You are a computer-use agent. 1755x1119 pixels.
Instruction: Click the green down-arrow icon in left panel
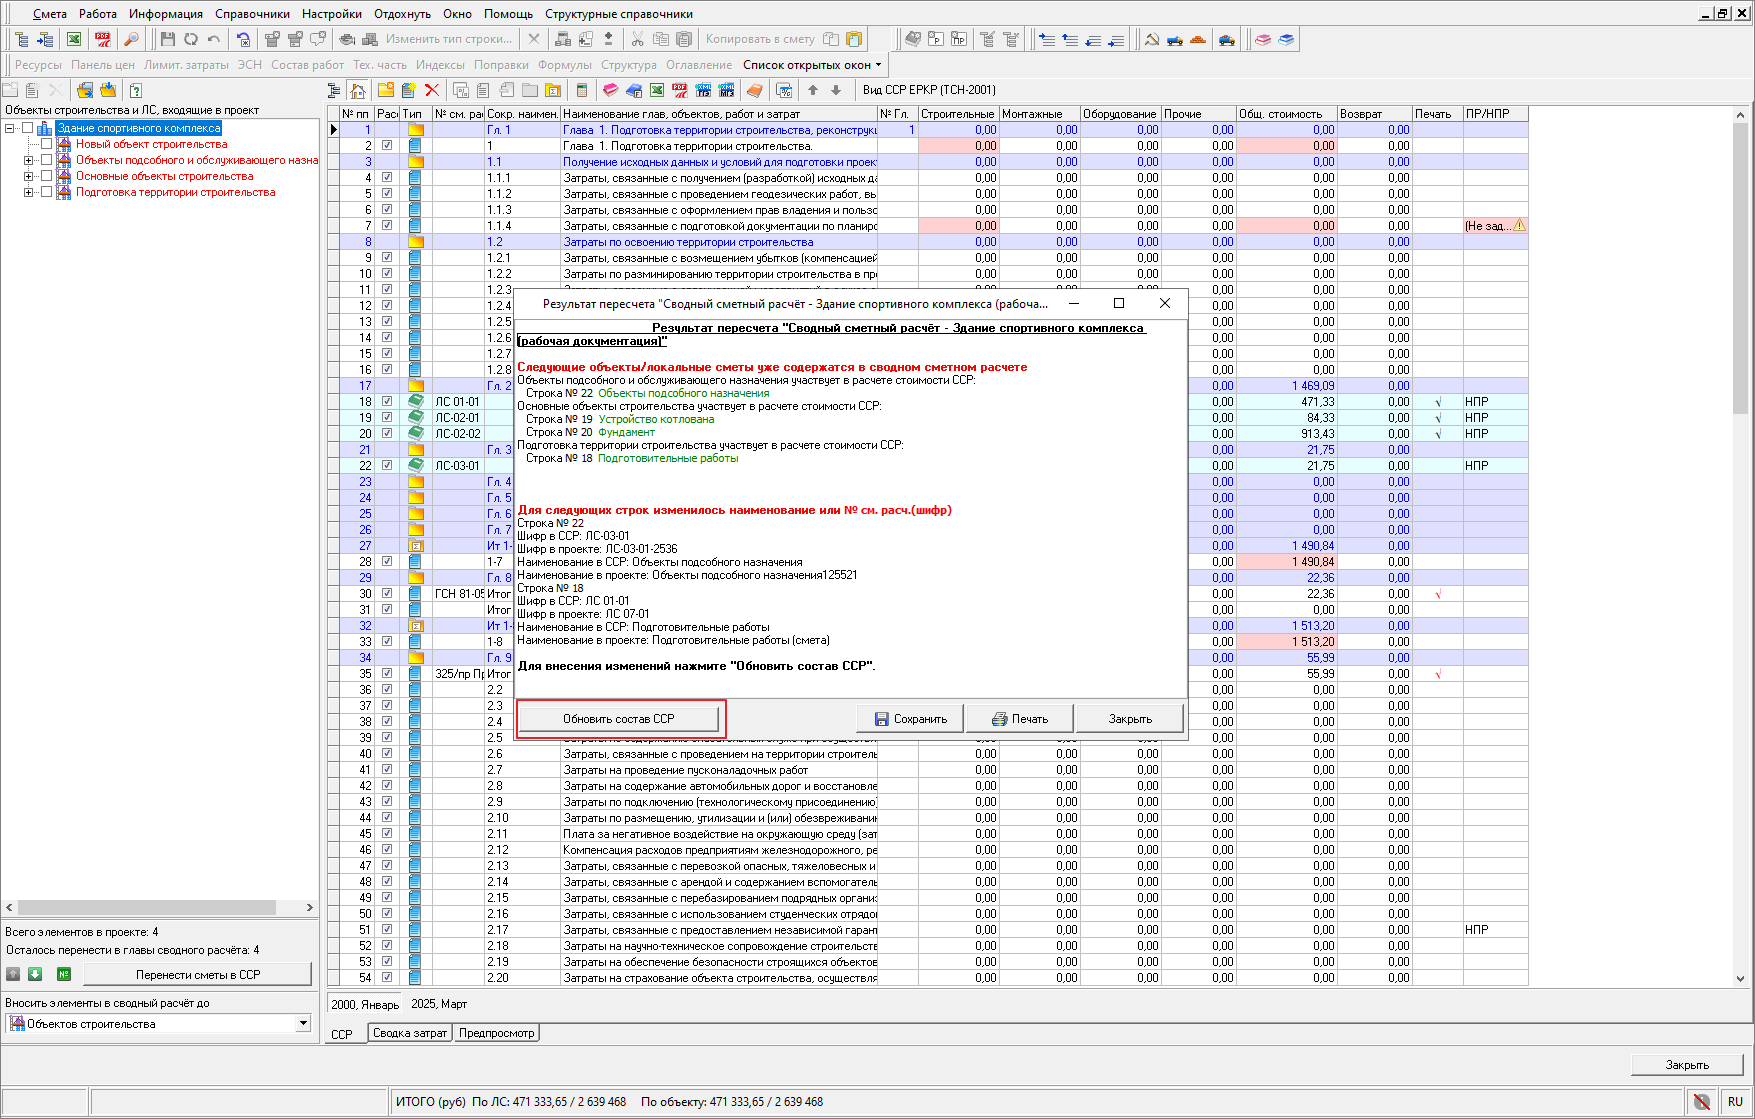click(35, 974)
